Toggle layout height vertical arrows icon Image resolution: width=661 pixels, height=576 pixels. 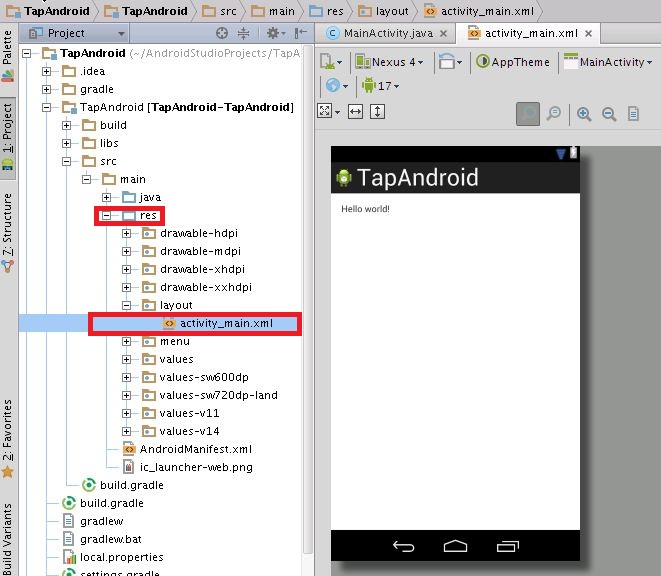(377, 112)
